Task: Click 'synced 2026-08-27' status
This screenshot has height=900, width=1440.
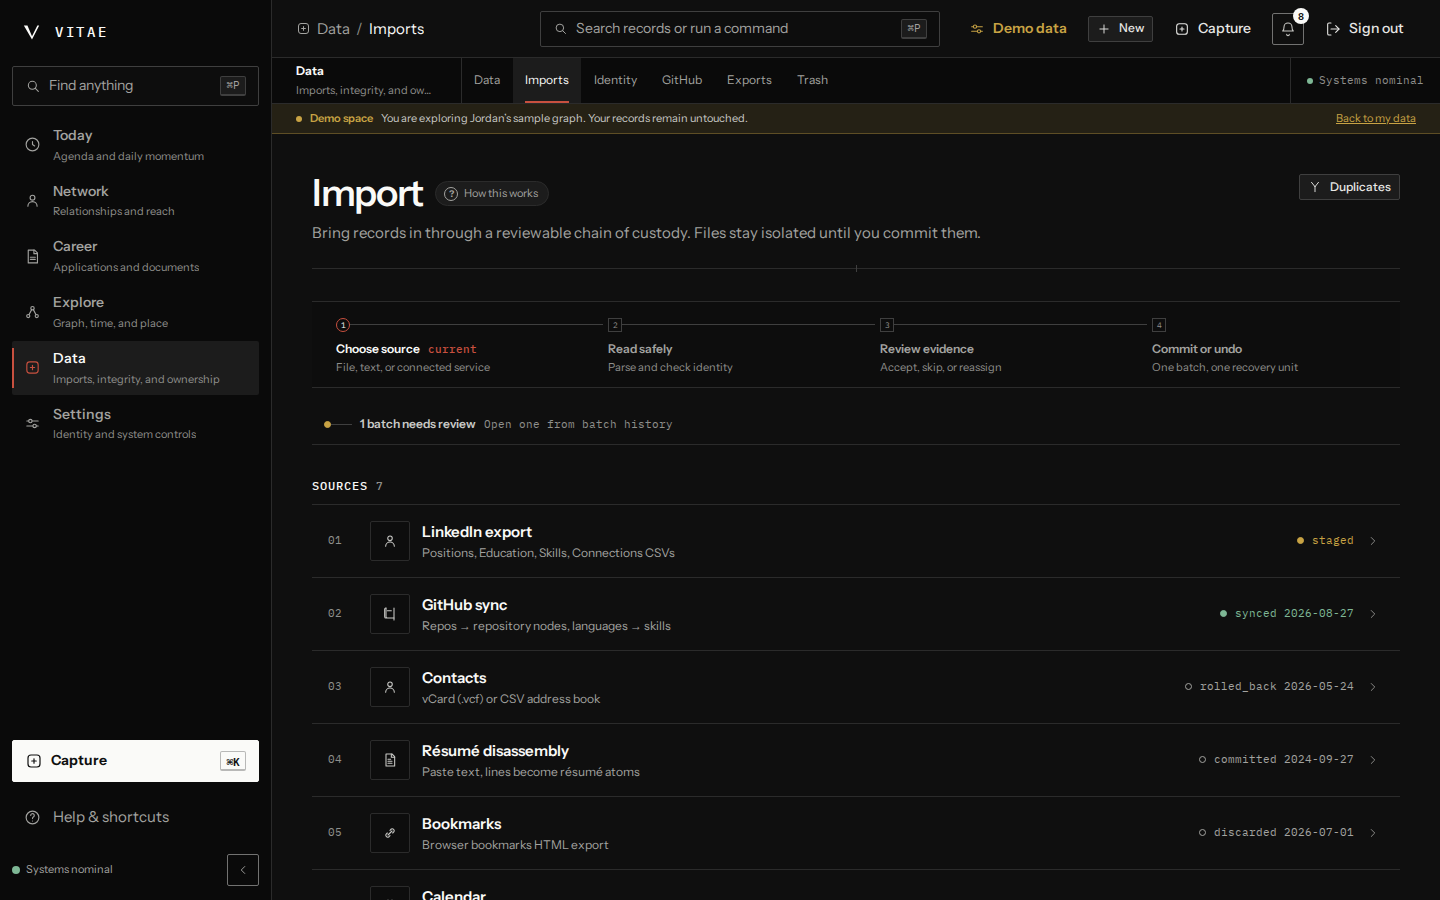Action: (1287, 614)
